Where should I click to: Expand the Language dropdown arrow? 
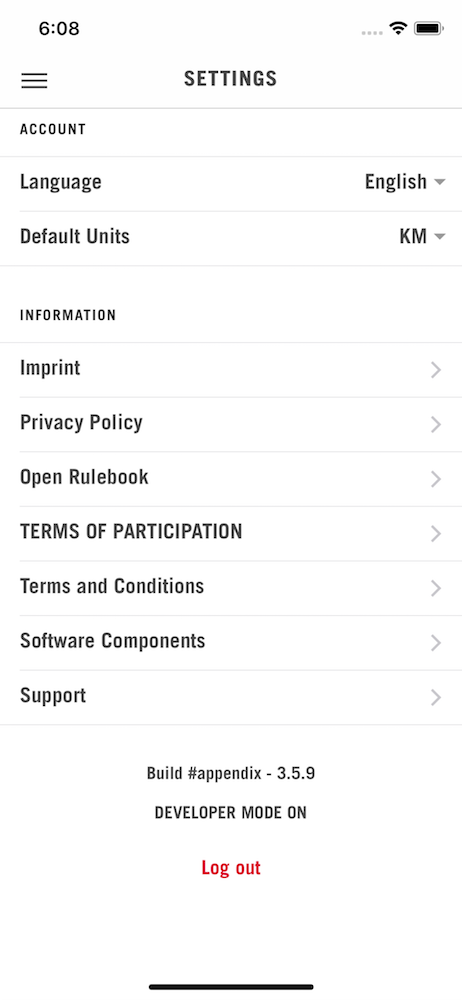click(439, 182)
